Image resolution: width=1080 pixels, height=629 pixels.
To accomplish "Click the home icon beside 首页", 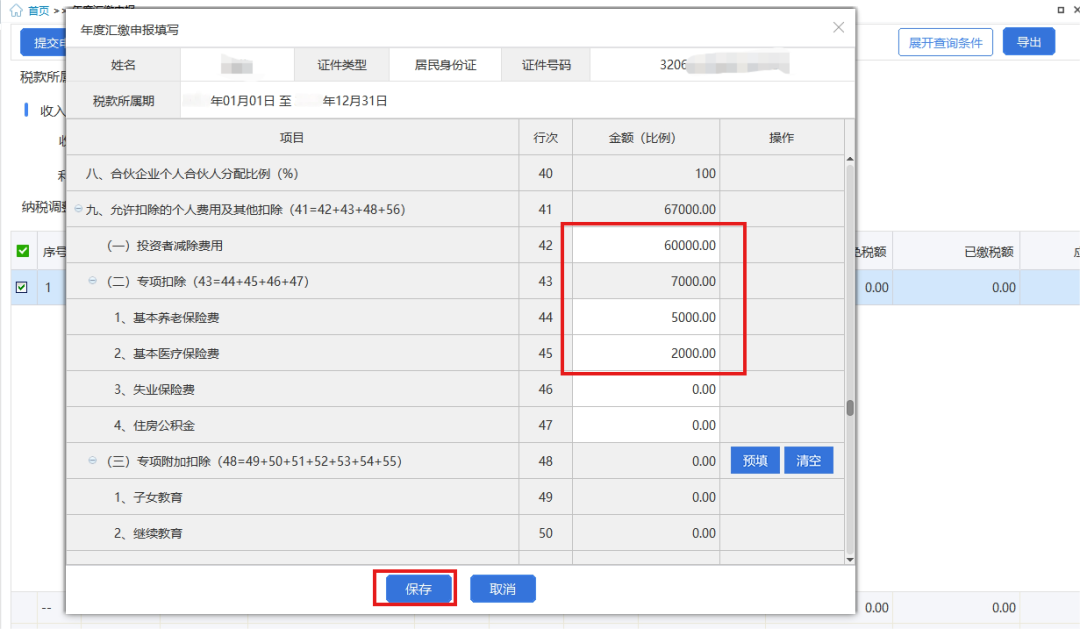I will [15, 9].
